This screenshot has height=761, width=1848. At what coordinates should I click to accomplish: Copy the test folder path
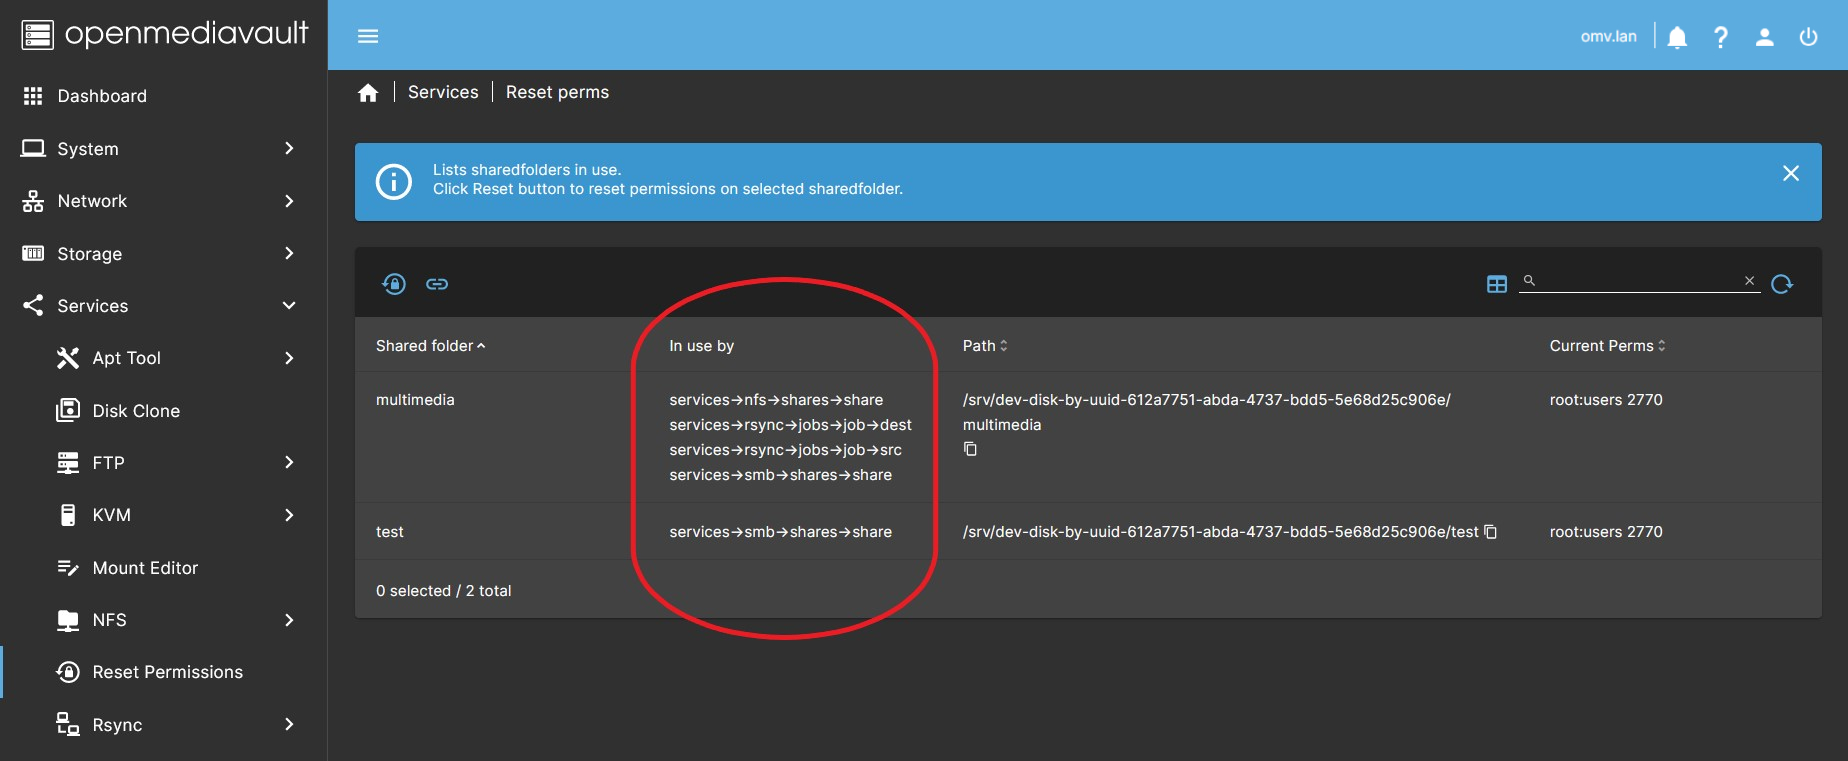pos(1490,532)
